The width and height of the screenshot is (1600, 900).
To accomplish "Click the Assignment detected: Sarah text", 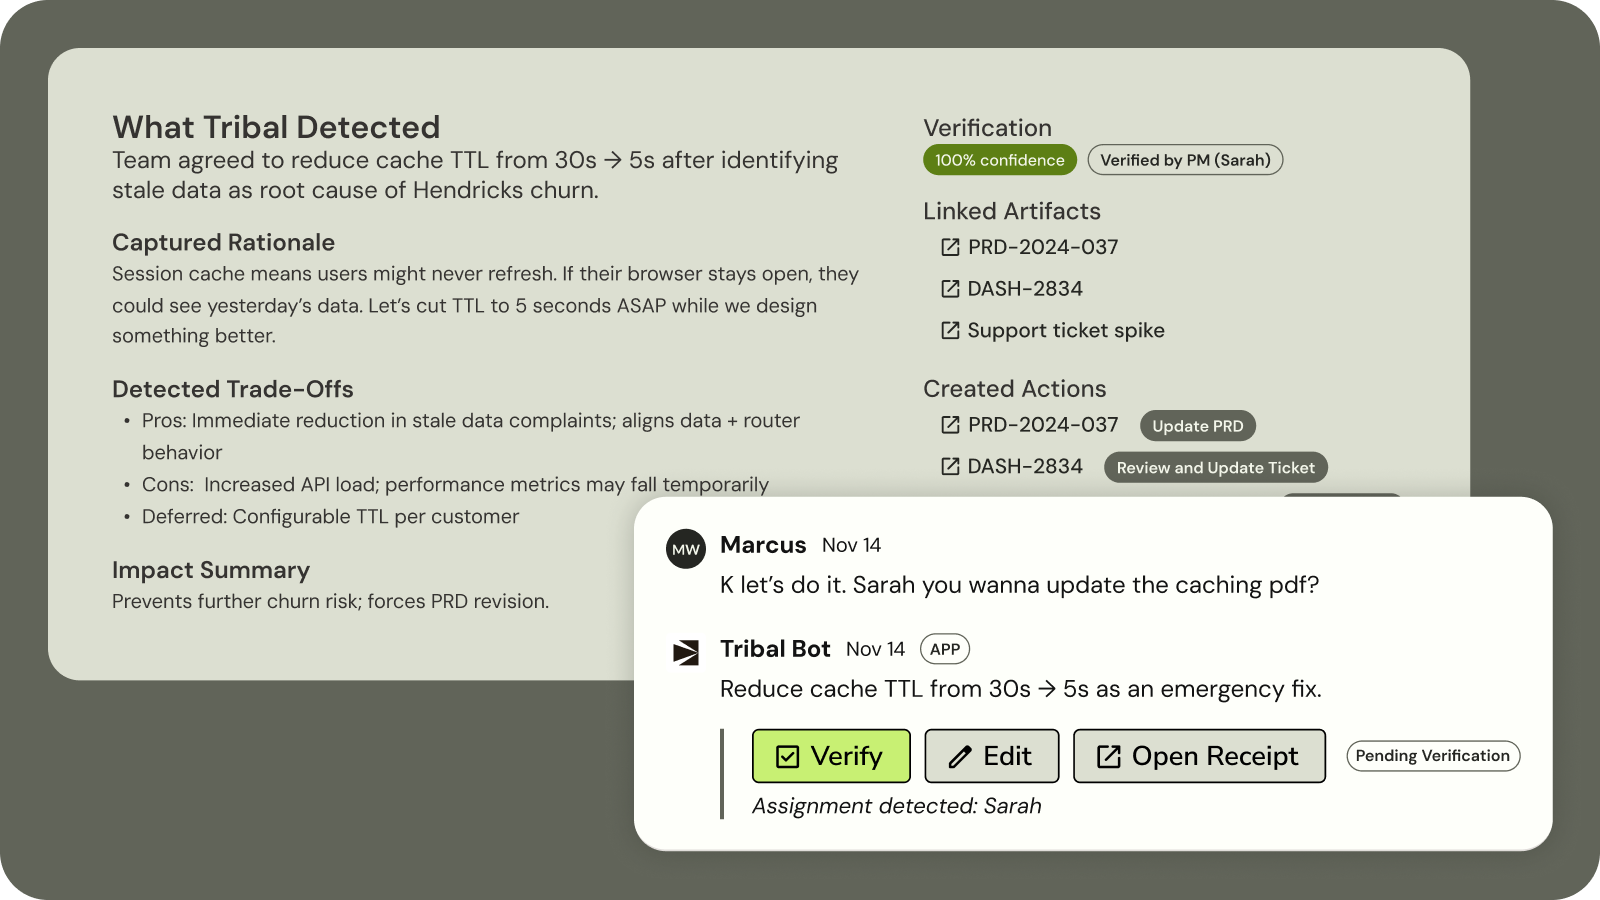I will [897, 805].
